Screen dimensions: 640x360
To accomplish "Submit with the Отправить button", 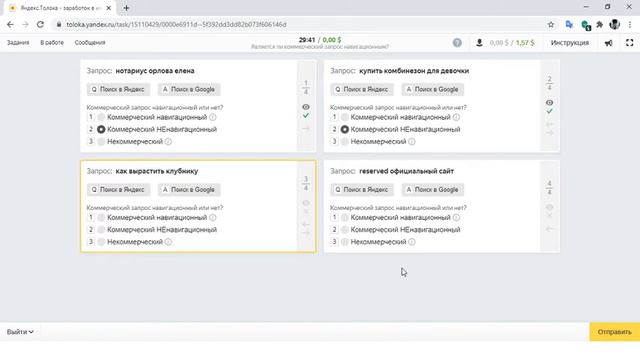I will click(x=614, y=332).
